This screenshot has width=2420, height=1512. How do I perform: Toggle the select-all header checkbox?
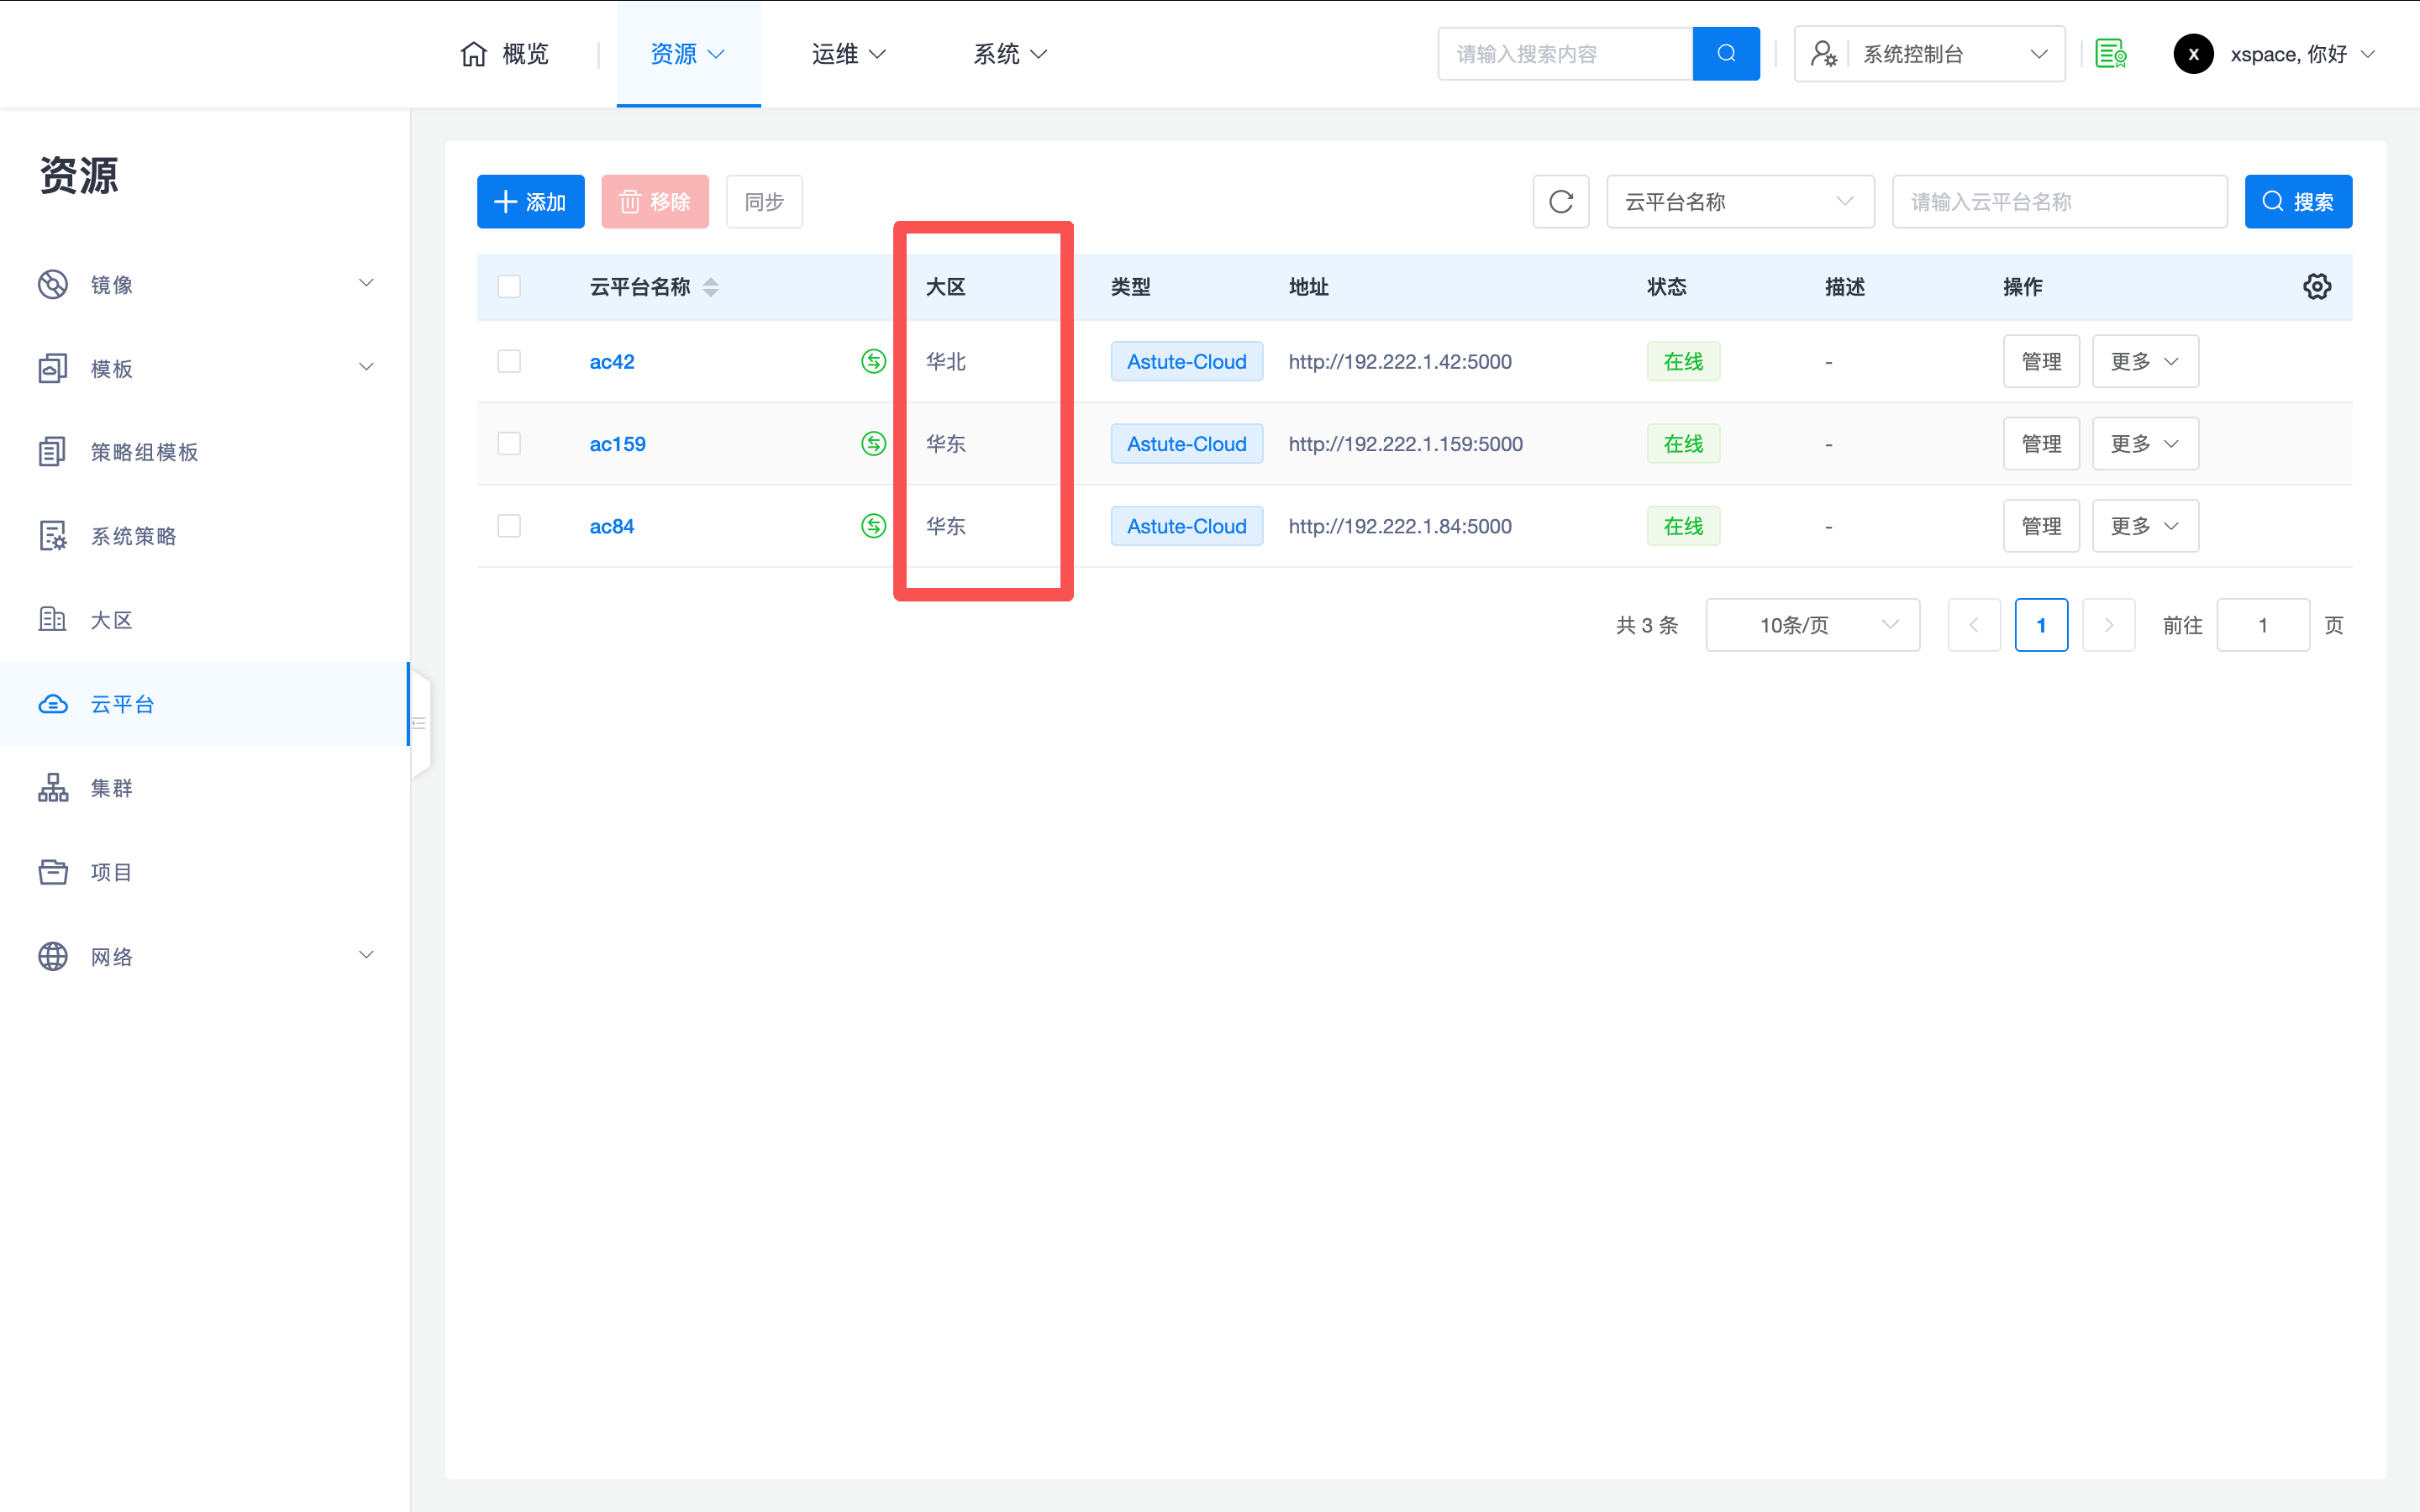[x=509, y=287]
